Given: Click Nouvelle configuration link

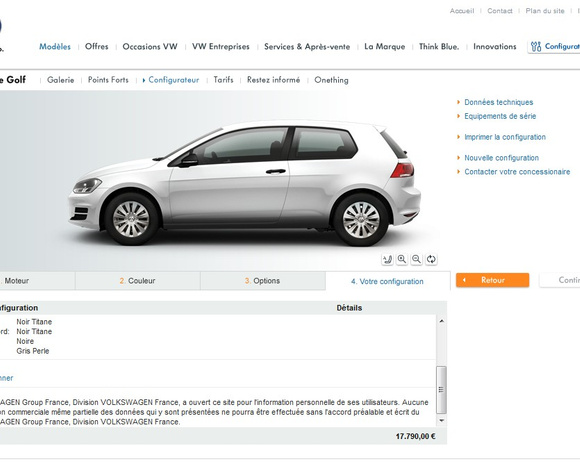Looking at the screenshot, I should (502, 158).
